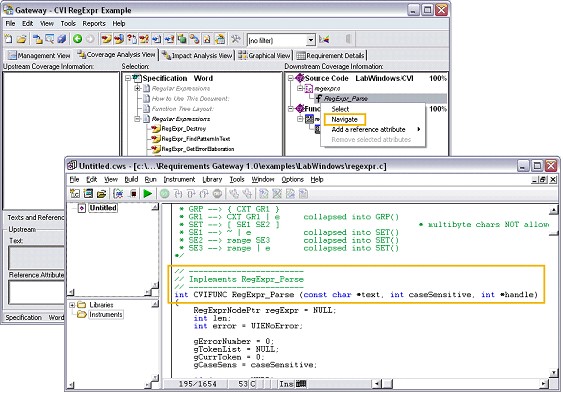This screenshot has height=394, width=563.
Task: Collapse the Source Code LabWindows/CVI node
Action: click(x=290, y=78)
